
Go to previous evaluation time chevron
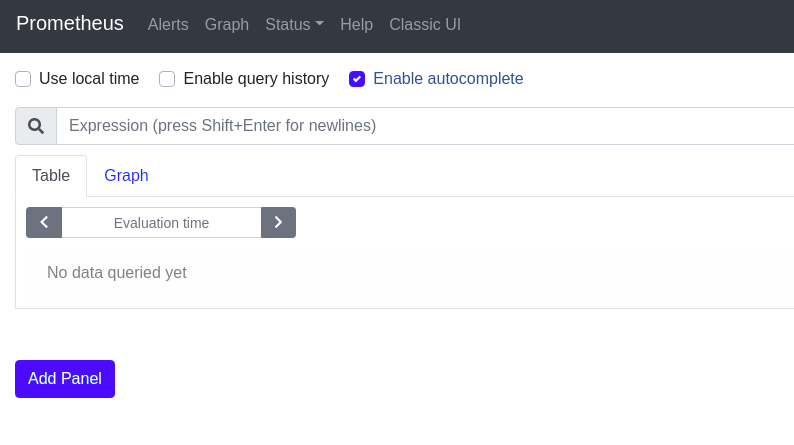click(44, 223)
